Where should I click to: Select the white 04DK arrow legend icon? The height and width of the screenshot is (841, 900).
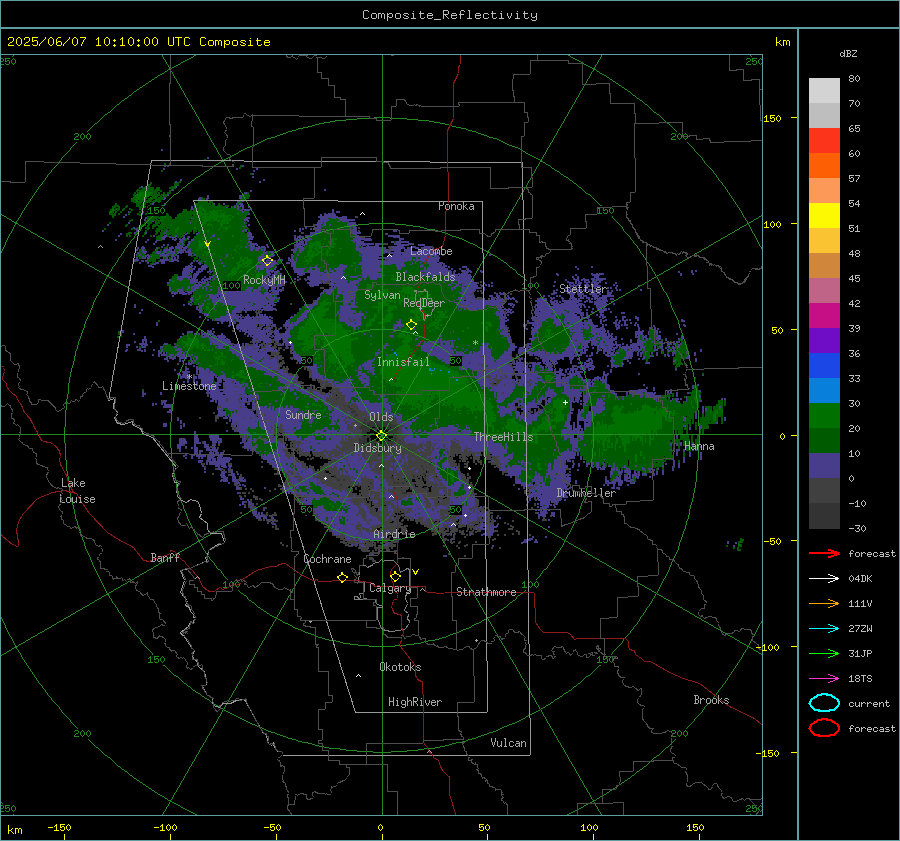point(824,578)
